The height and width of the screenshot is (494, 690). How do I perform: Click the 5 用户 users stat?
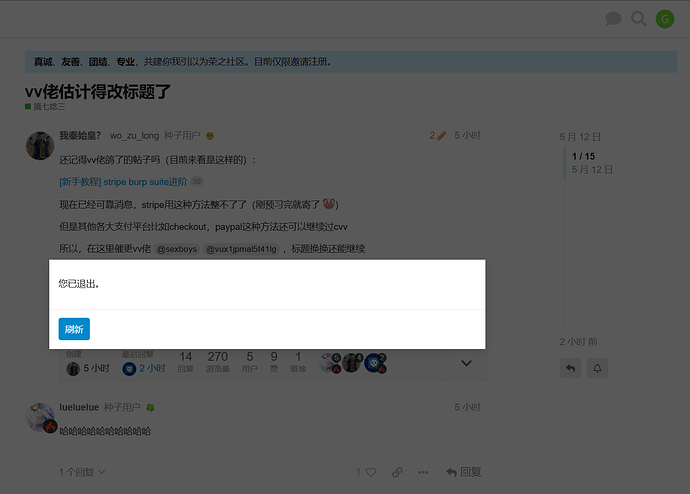pos(250,362)
